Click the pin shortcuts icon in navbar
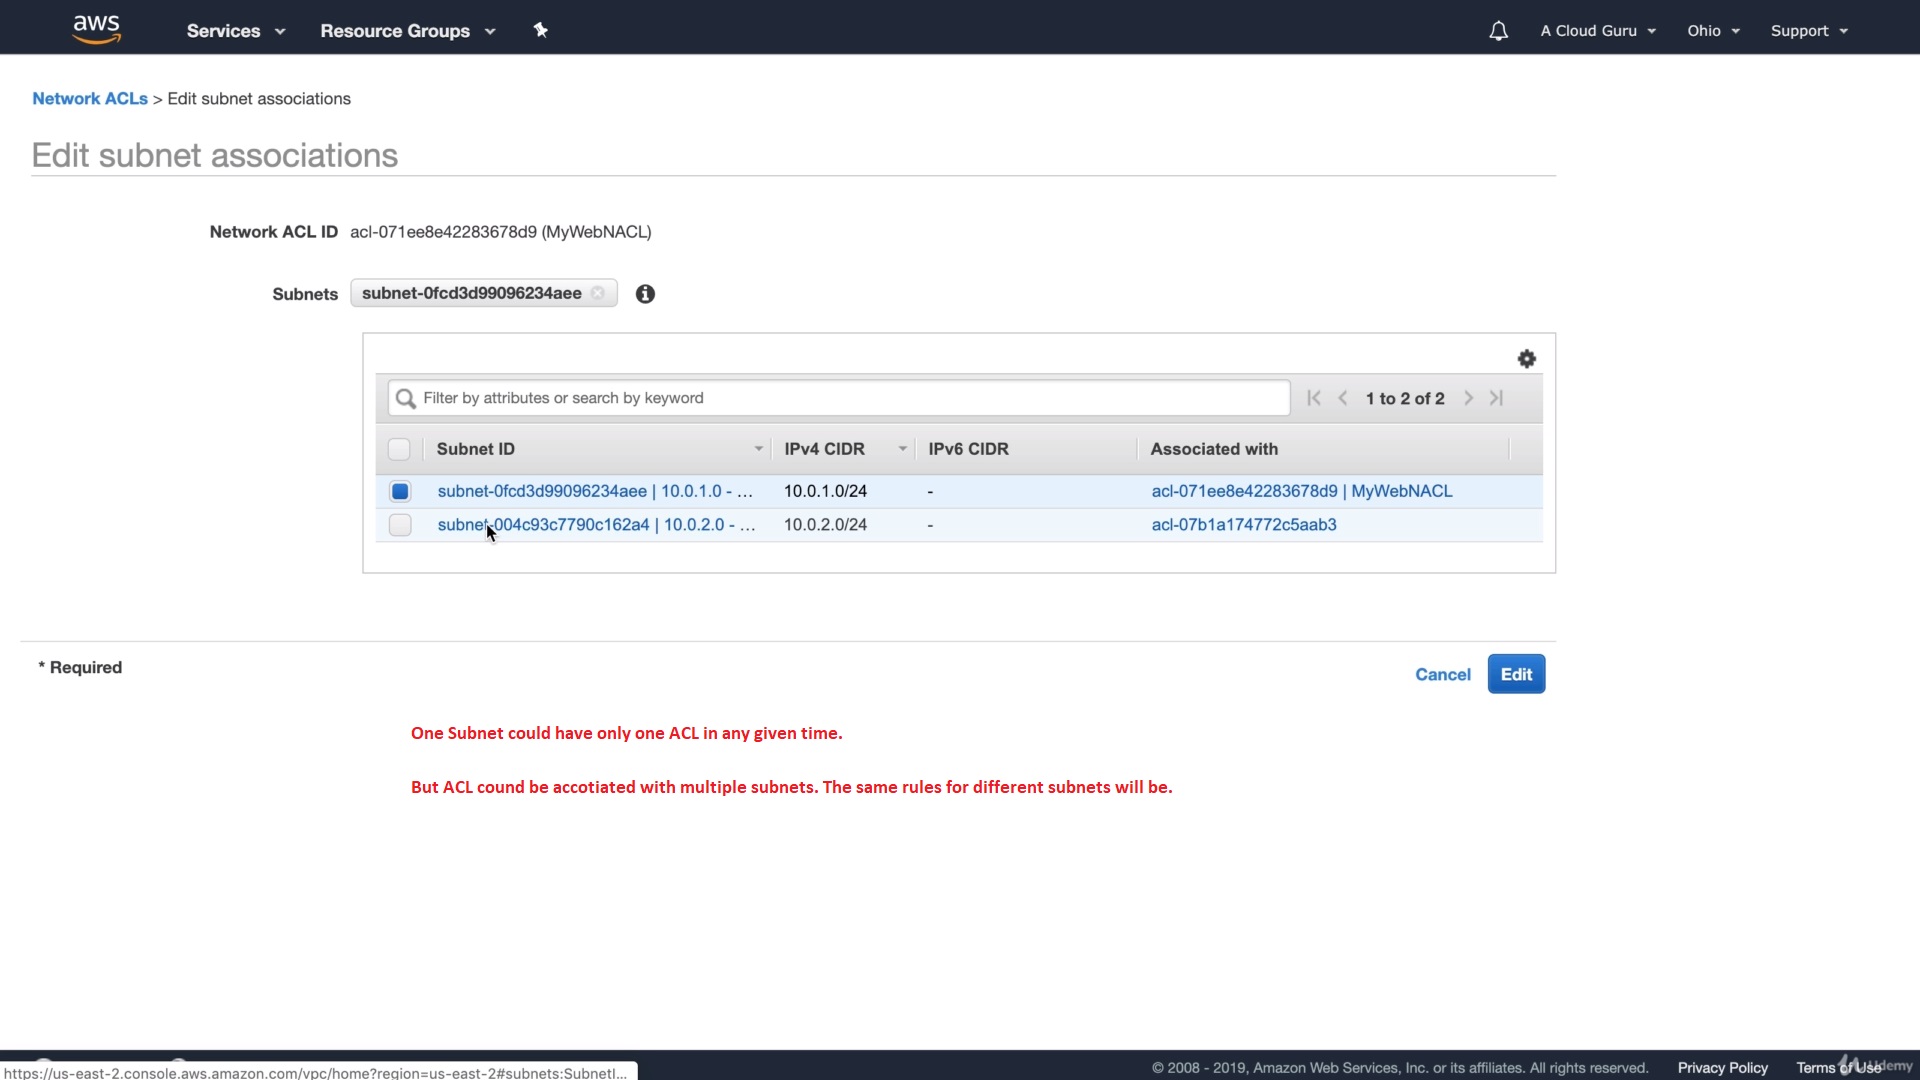The width and height of the screenshot is (1920, 1080). pyautogui.click(x=540, y=30)
